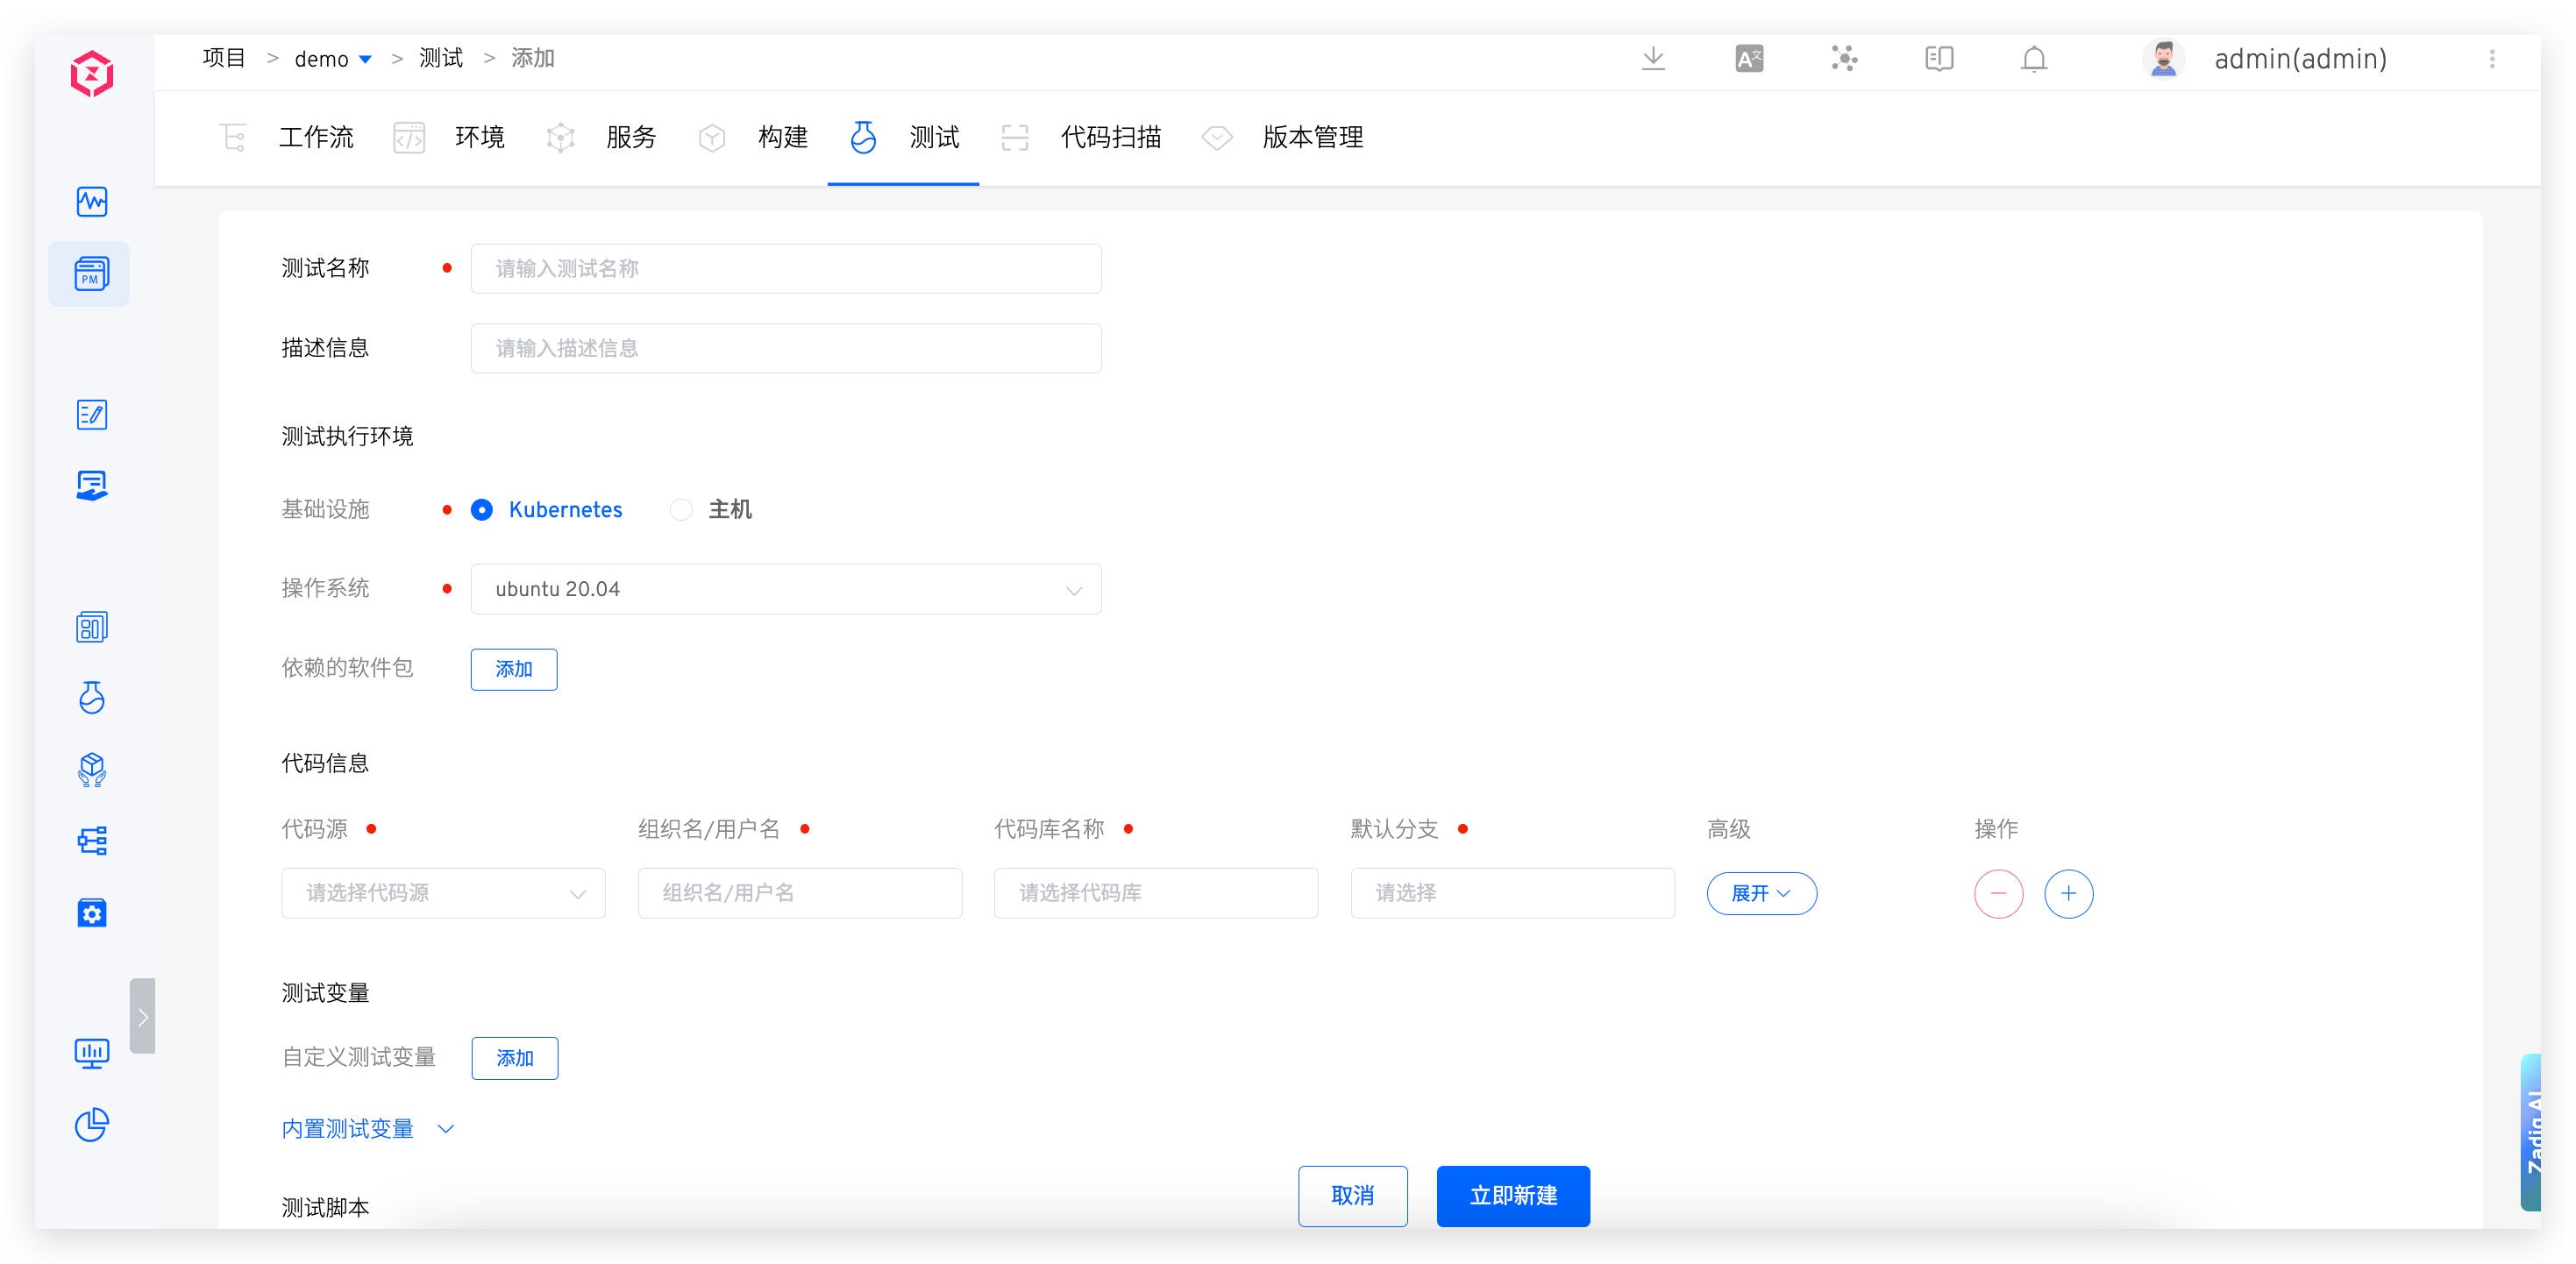Switch to the 工作流 tab
The height and width of the screenshot is (1264, 2576).
pos(316,138)
